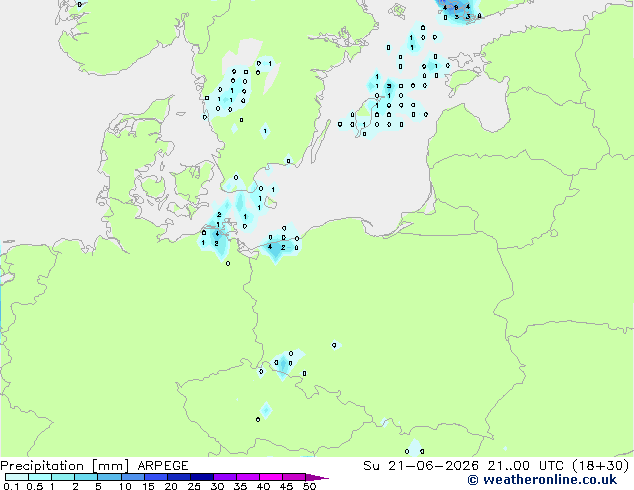Click the '0.1' legend scale value
This screenshot has height=490, width=634.
click(11, 486)
